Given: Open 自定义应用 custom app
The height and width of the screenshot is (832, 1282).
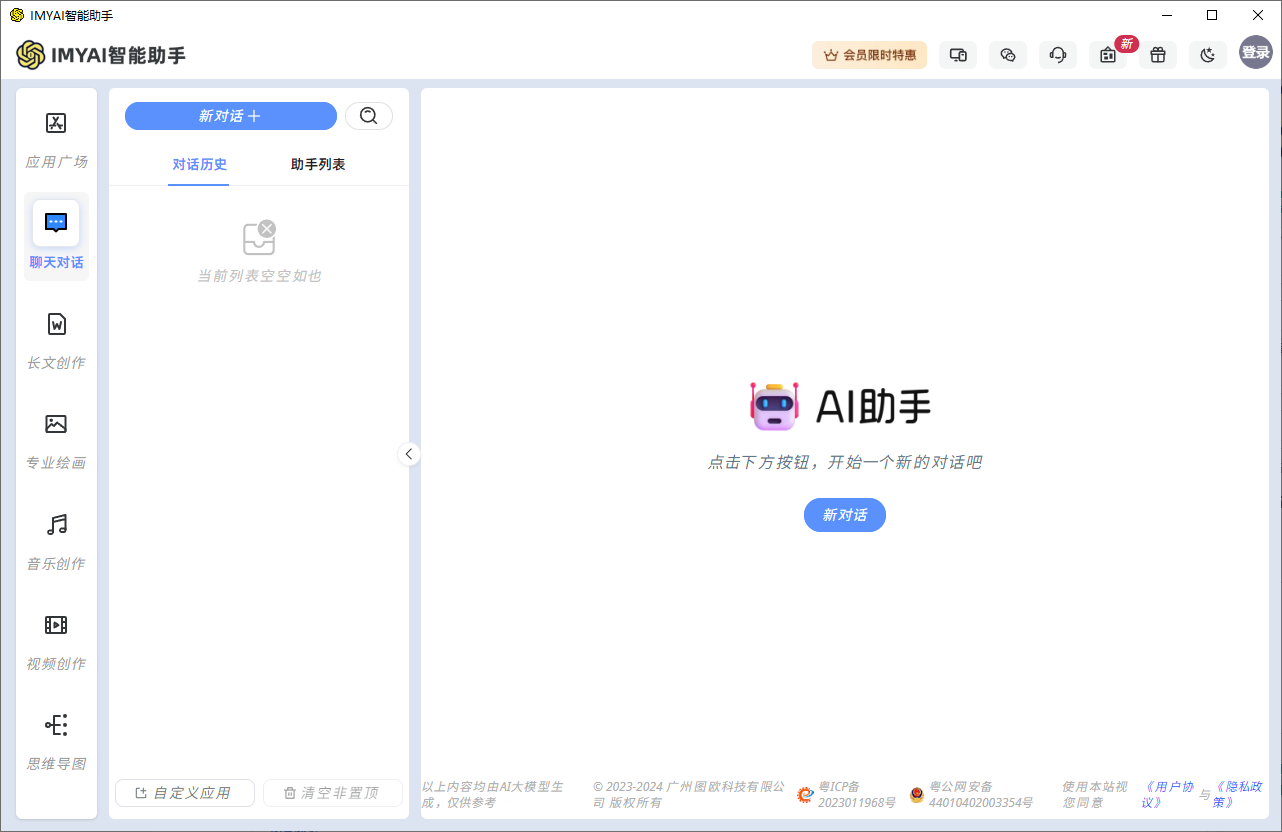Looking at the screenshot, I should click(x=185, y=793).
